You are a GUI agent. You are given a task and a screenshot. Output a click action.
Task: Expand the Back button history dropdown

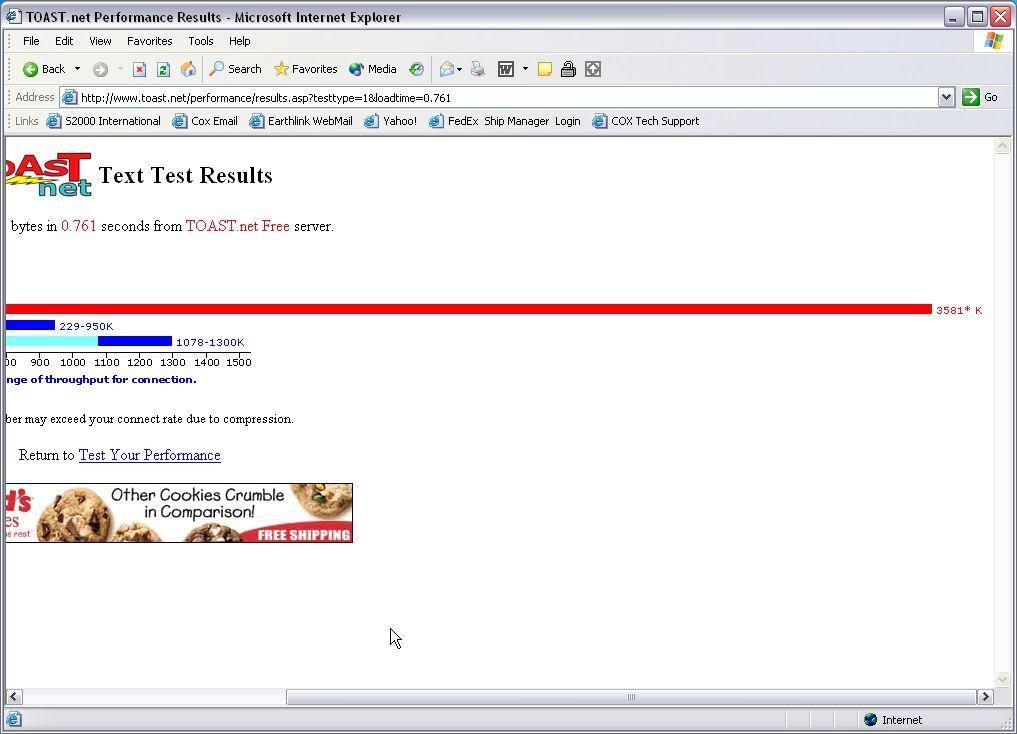(x=77, y=69)
